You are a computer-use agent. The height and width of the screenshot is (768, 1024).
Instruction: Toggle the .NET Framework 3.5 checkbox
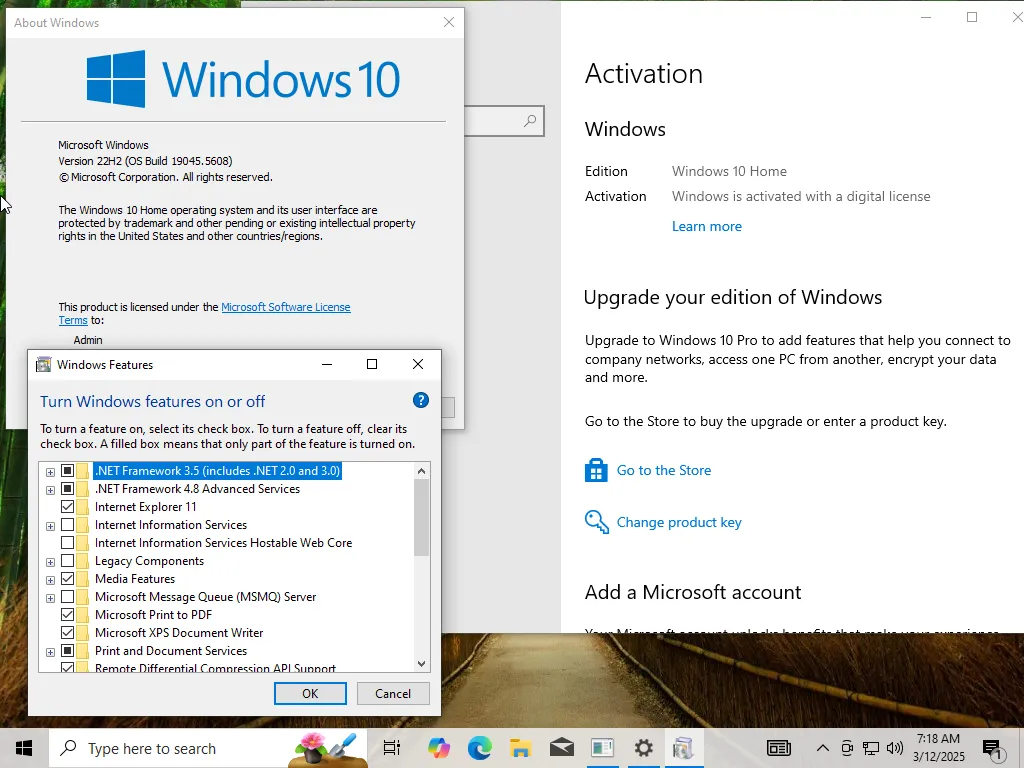[x=67, y=470]
